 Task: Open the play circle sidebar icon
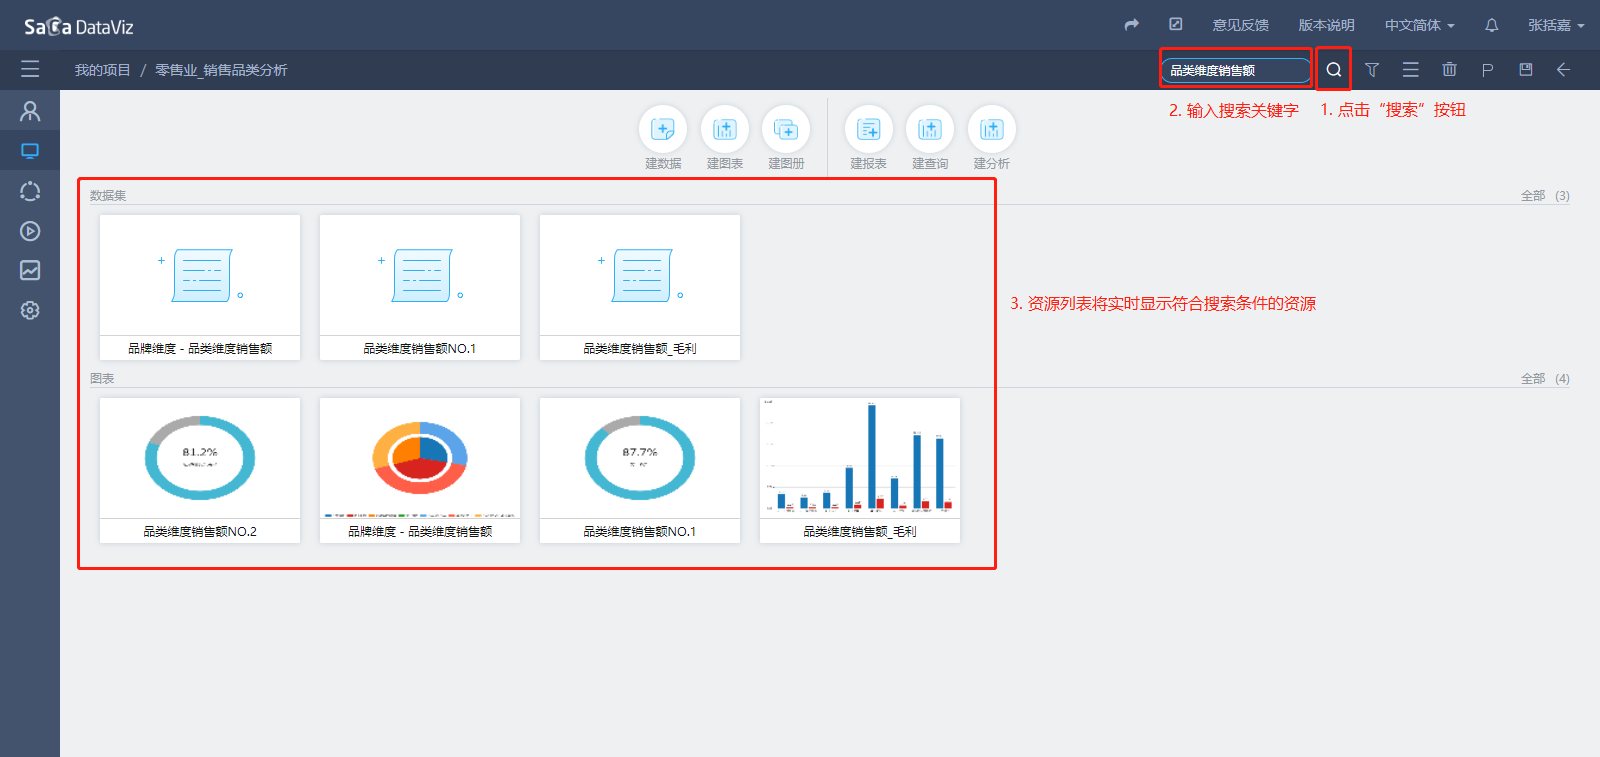[30, 231]
